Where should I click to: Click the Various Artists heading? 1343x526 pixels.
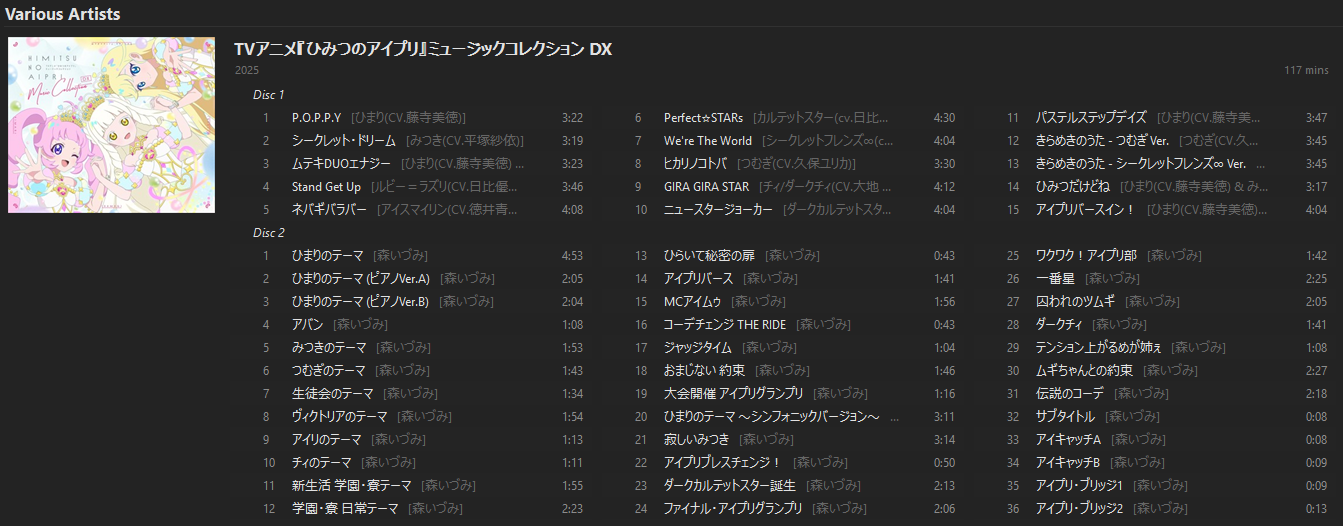coord(63,14)
